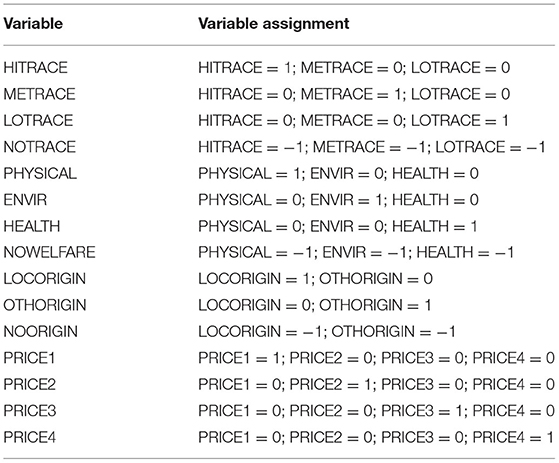This screenshot has width=559, height=463.
Task: Select the LOTRACE variable name
Action: (39, 120)
